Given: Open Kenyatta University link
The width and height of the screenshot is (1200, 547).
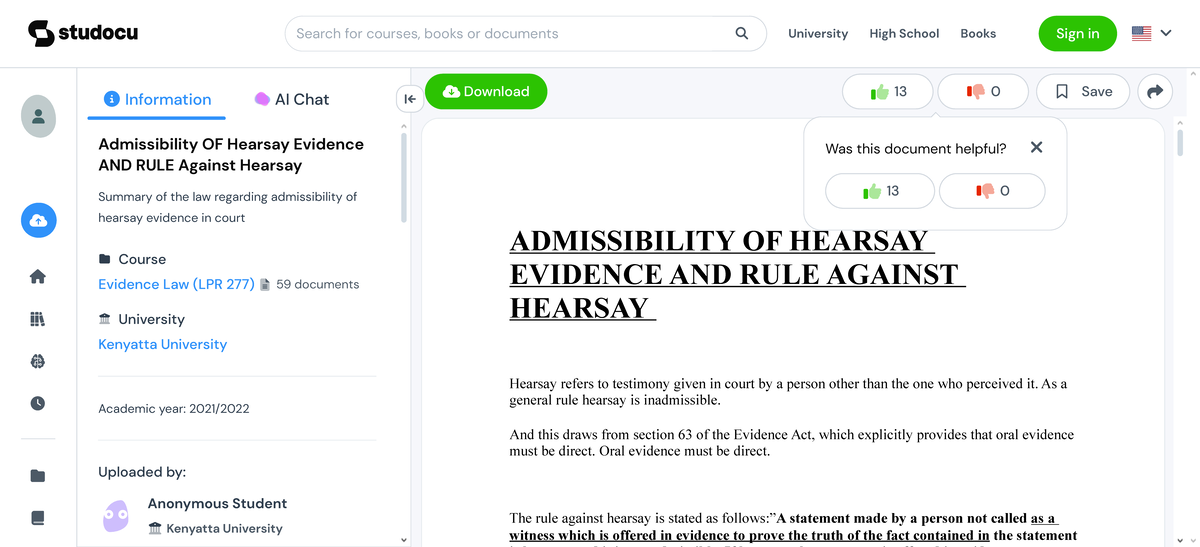Looking at the screenshot, I should point(162,344).
